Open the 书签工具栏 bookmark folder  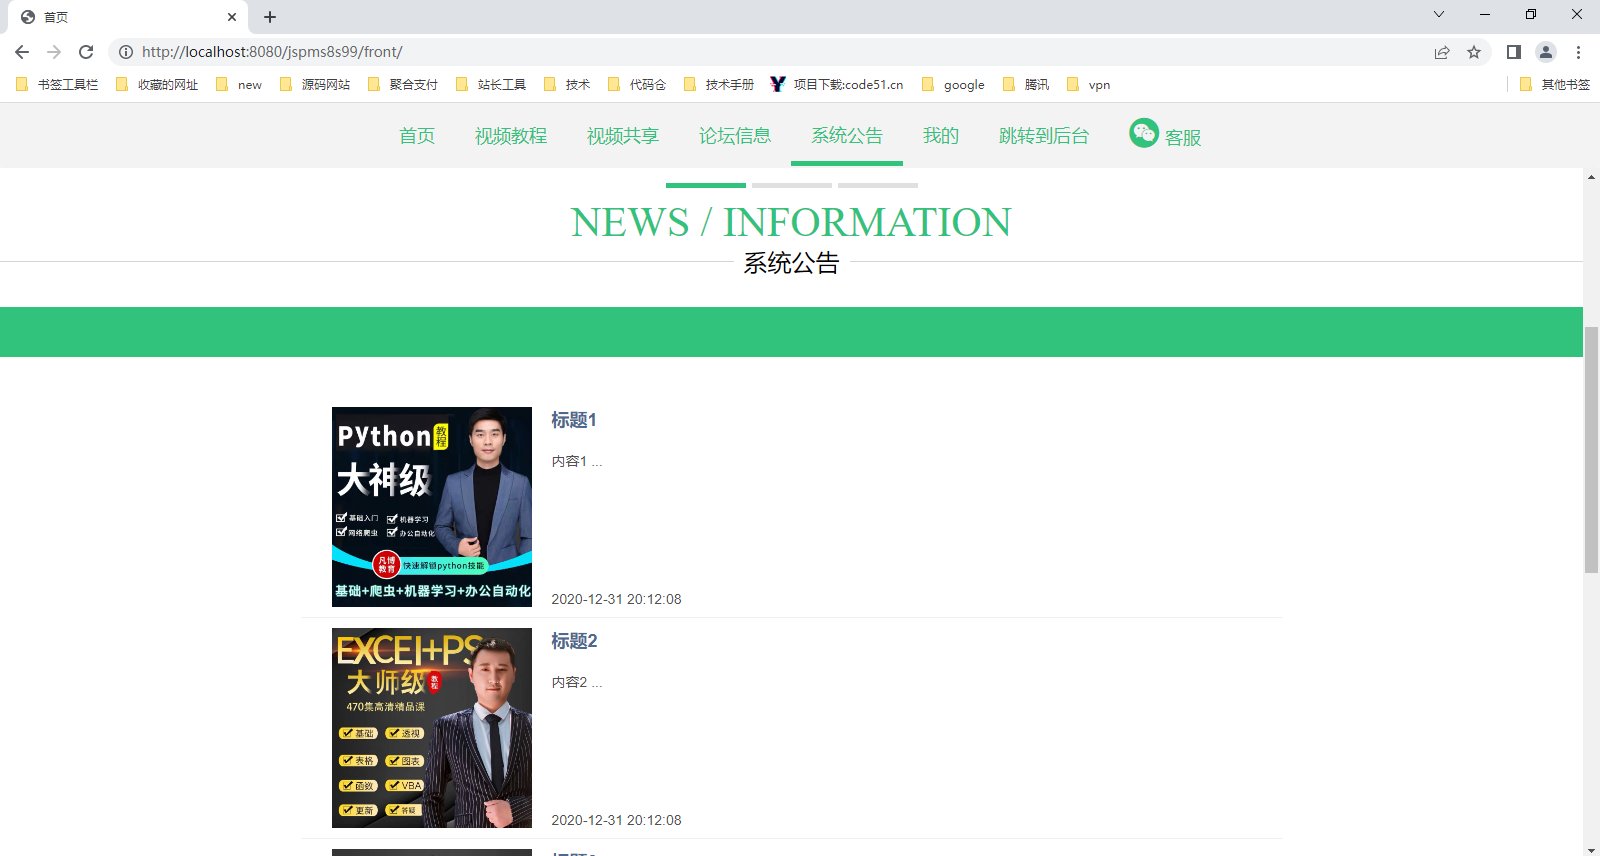pos(57,85)
